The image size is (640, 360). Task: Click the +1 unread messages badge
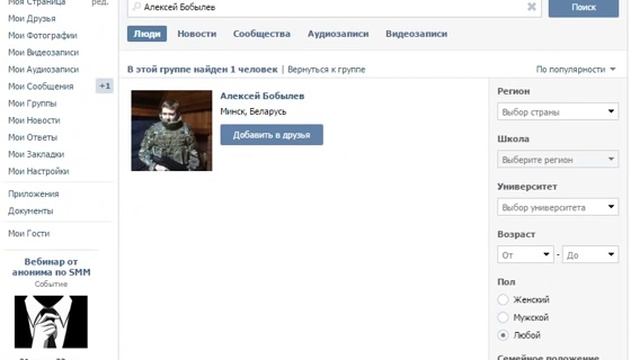[104, 86]
